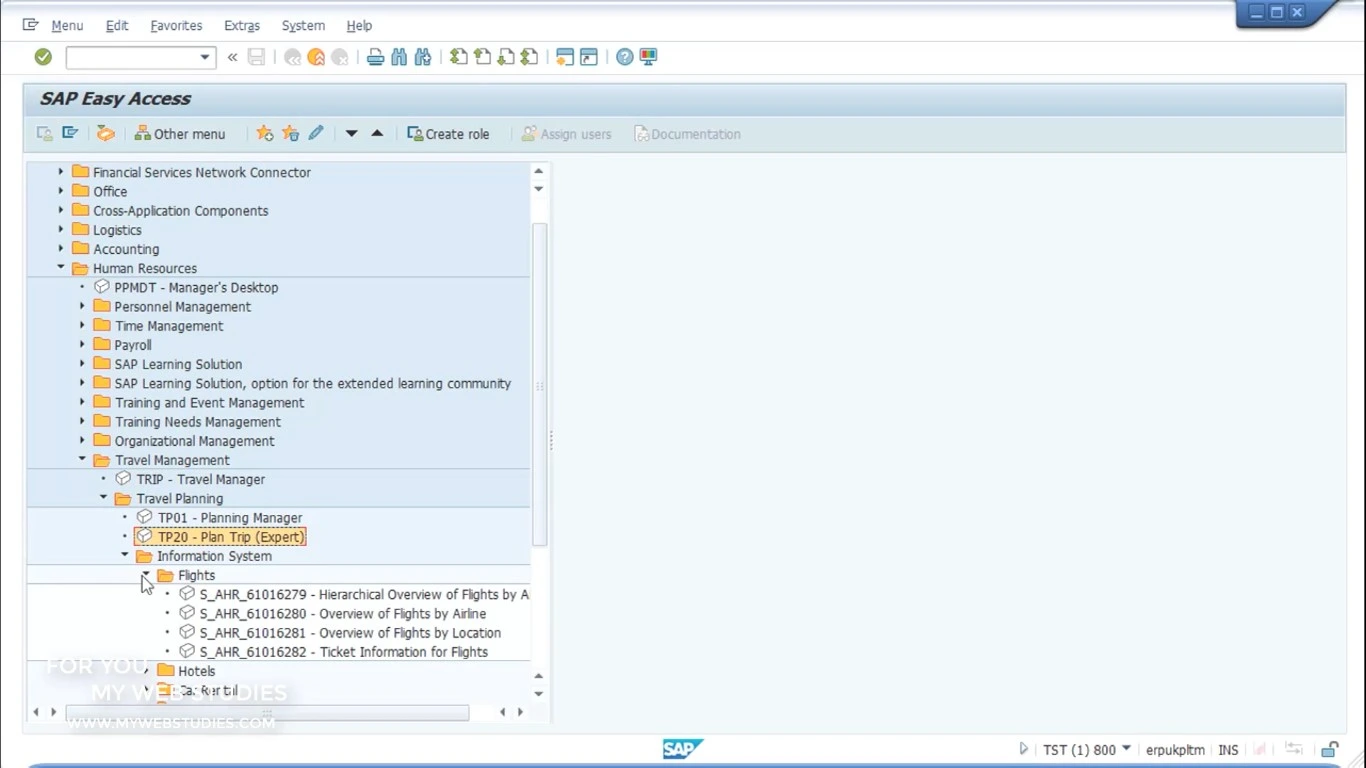This screenshot has height=768, width=1366.
Task: Click the Find Next binoculars icon
Action: pos(423,57)
